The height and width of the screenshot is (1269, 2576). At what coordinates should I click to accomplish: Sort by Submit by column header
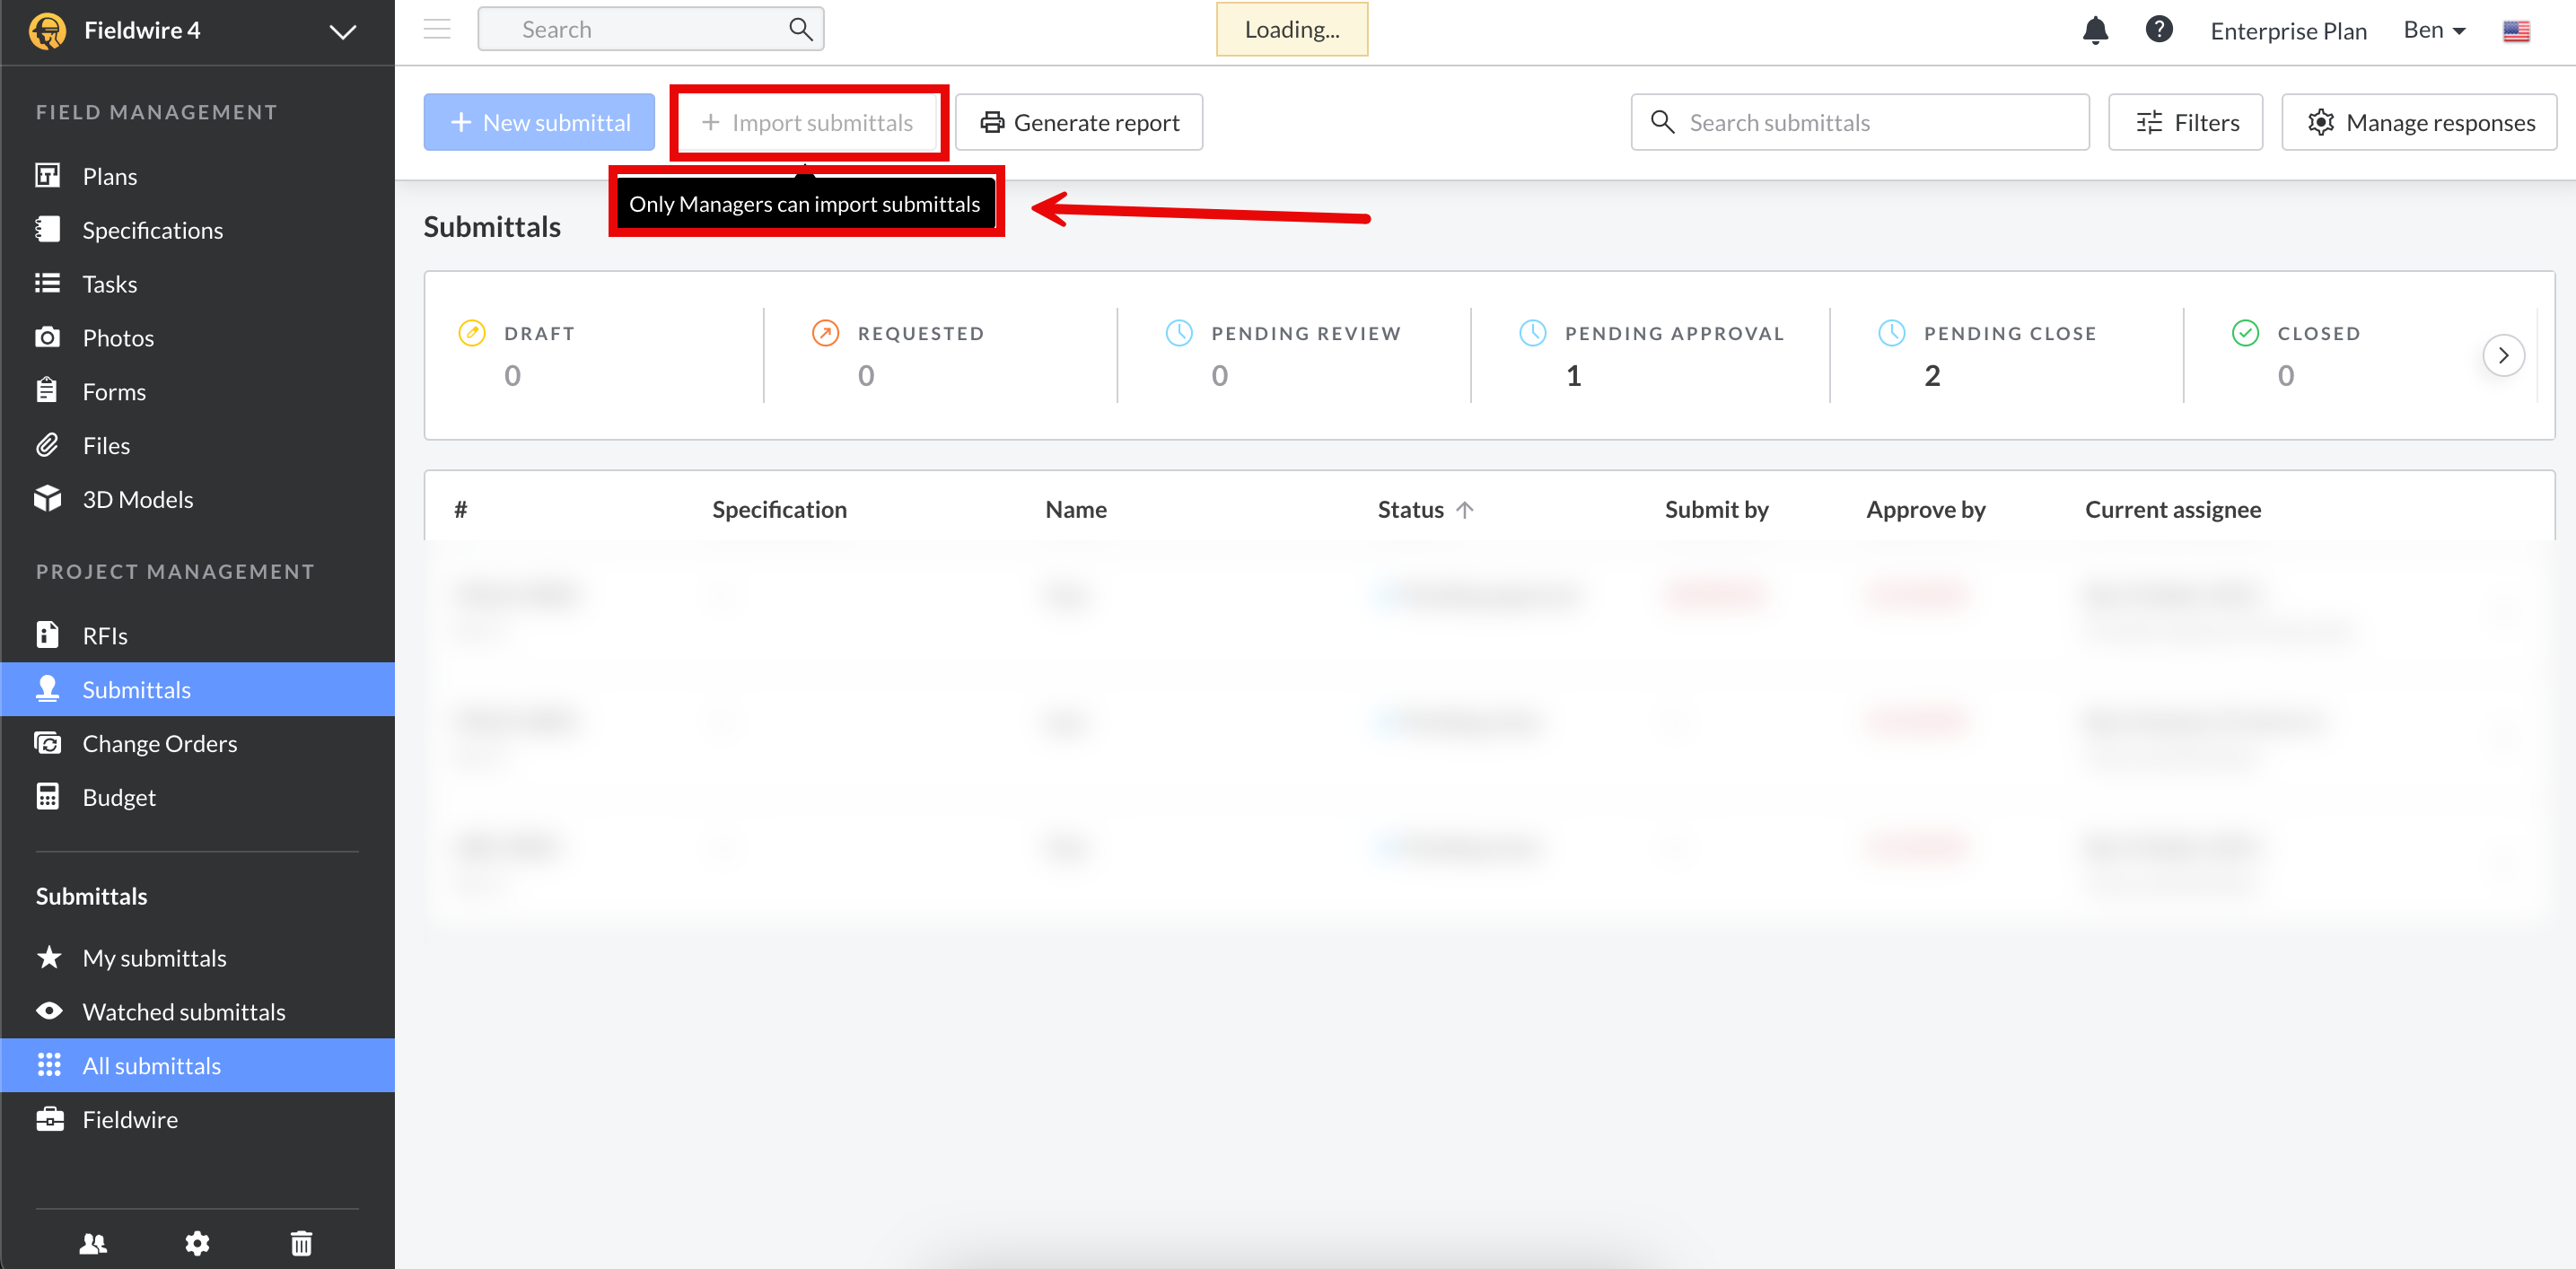(1716, 509)
